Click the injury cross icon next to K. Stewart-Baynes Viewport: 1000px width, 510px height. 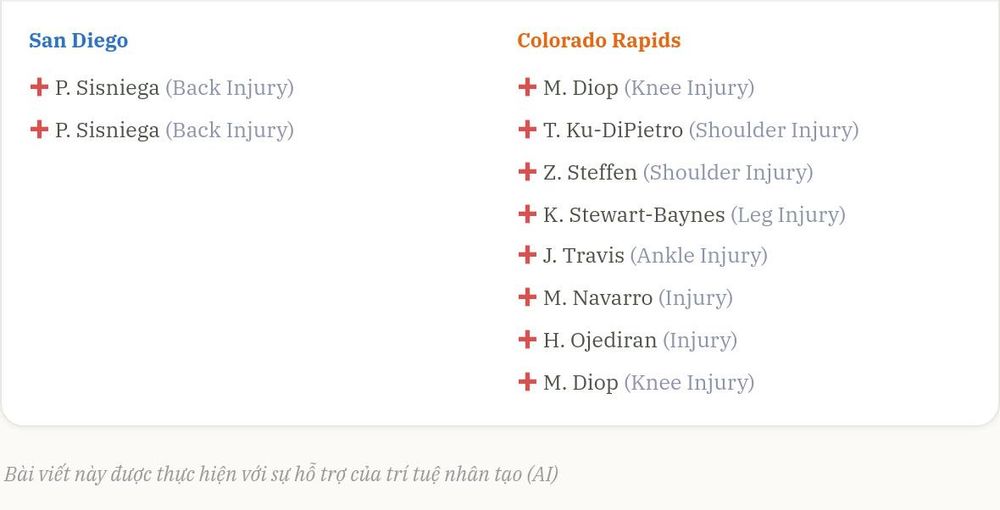coord(527,214)
